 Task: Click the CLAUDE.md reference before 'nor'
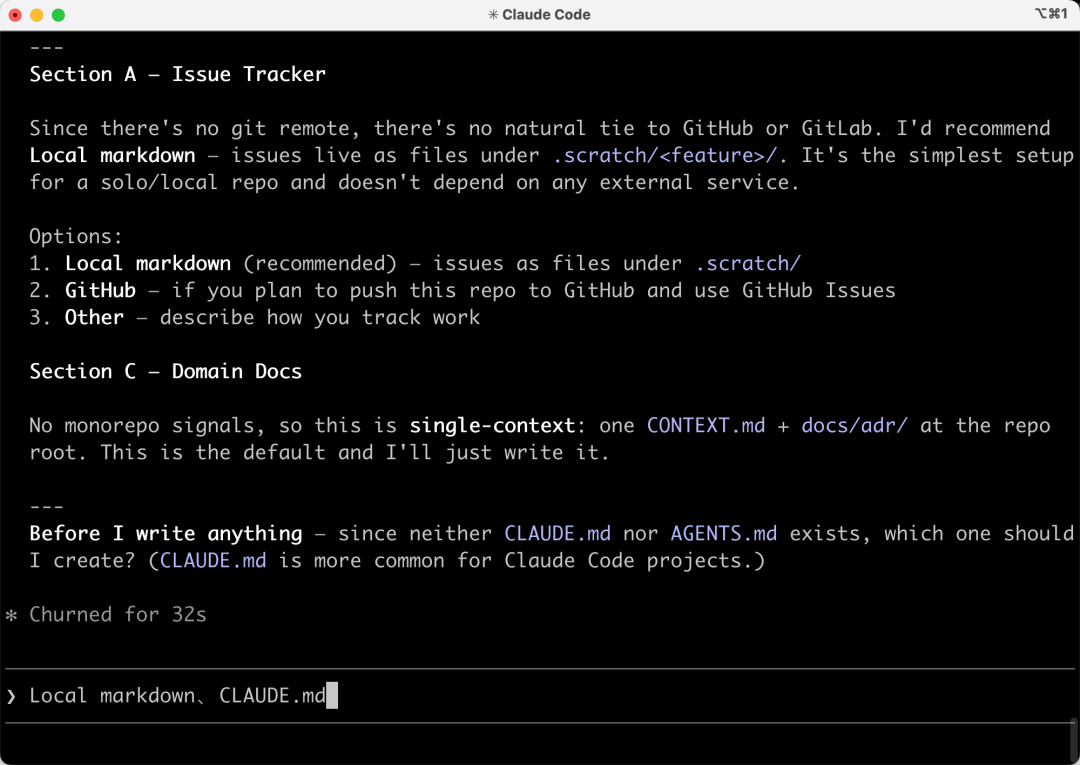click(557, 534)
